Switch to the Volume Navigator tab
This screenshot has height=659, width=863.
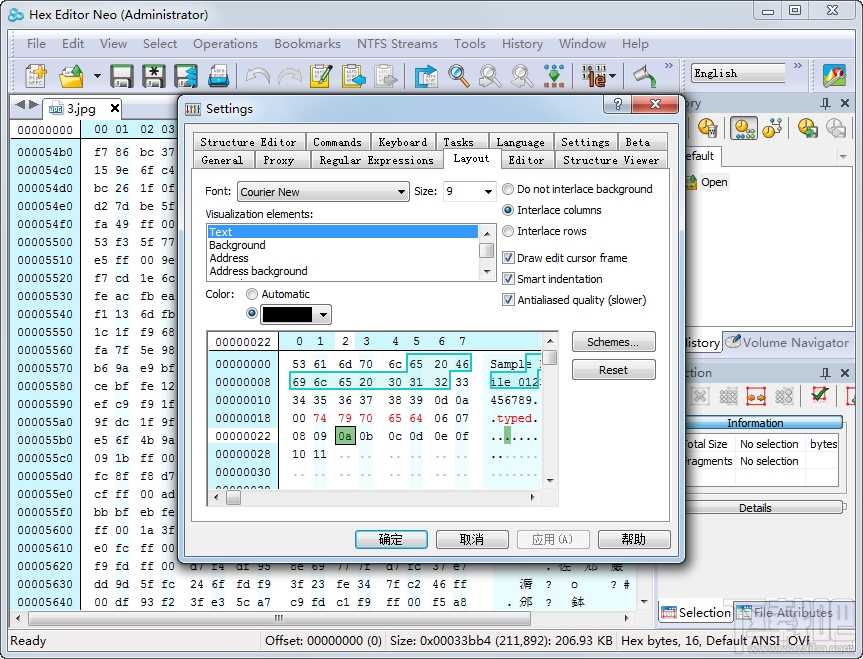click(787, 342)
